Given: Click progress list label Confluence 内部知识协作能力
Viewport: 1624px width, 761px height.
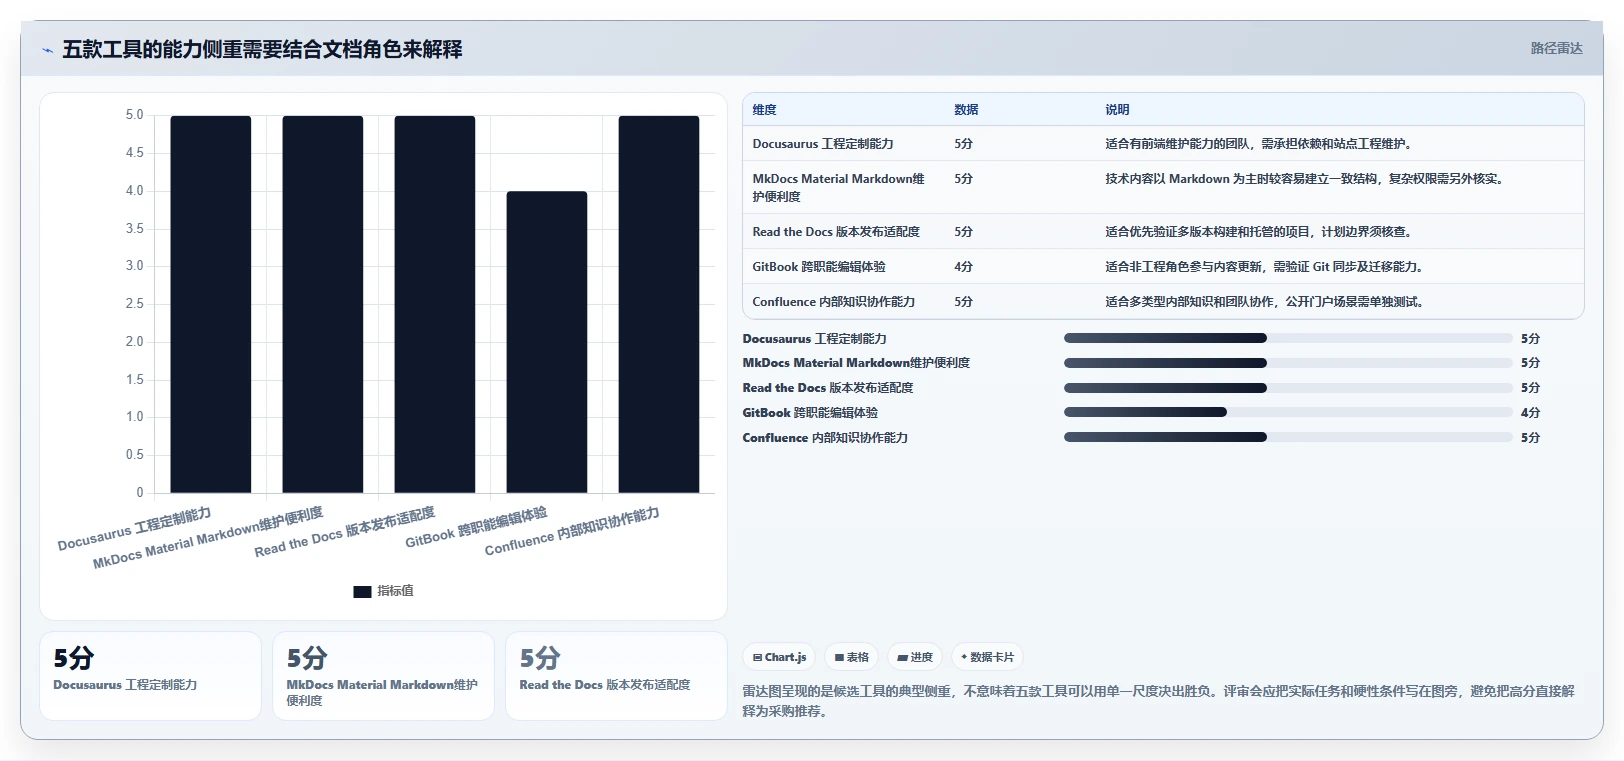Looking at the screenshot, I should (x=825, y=438).
